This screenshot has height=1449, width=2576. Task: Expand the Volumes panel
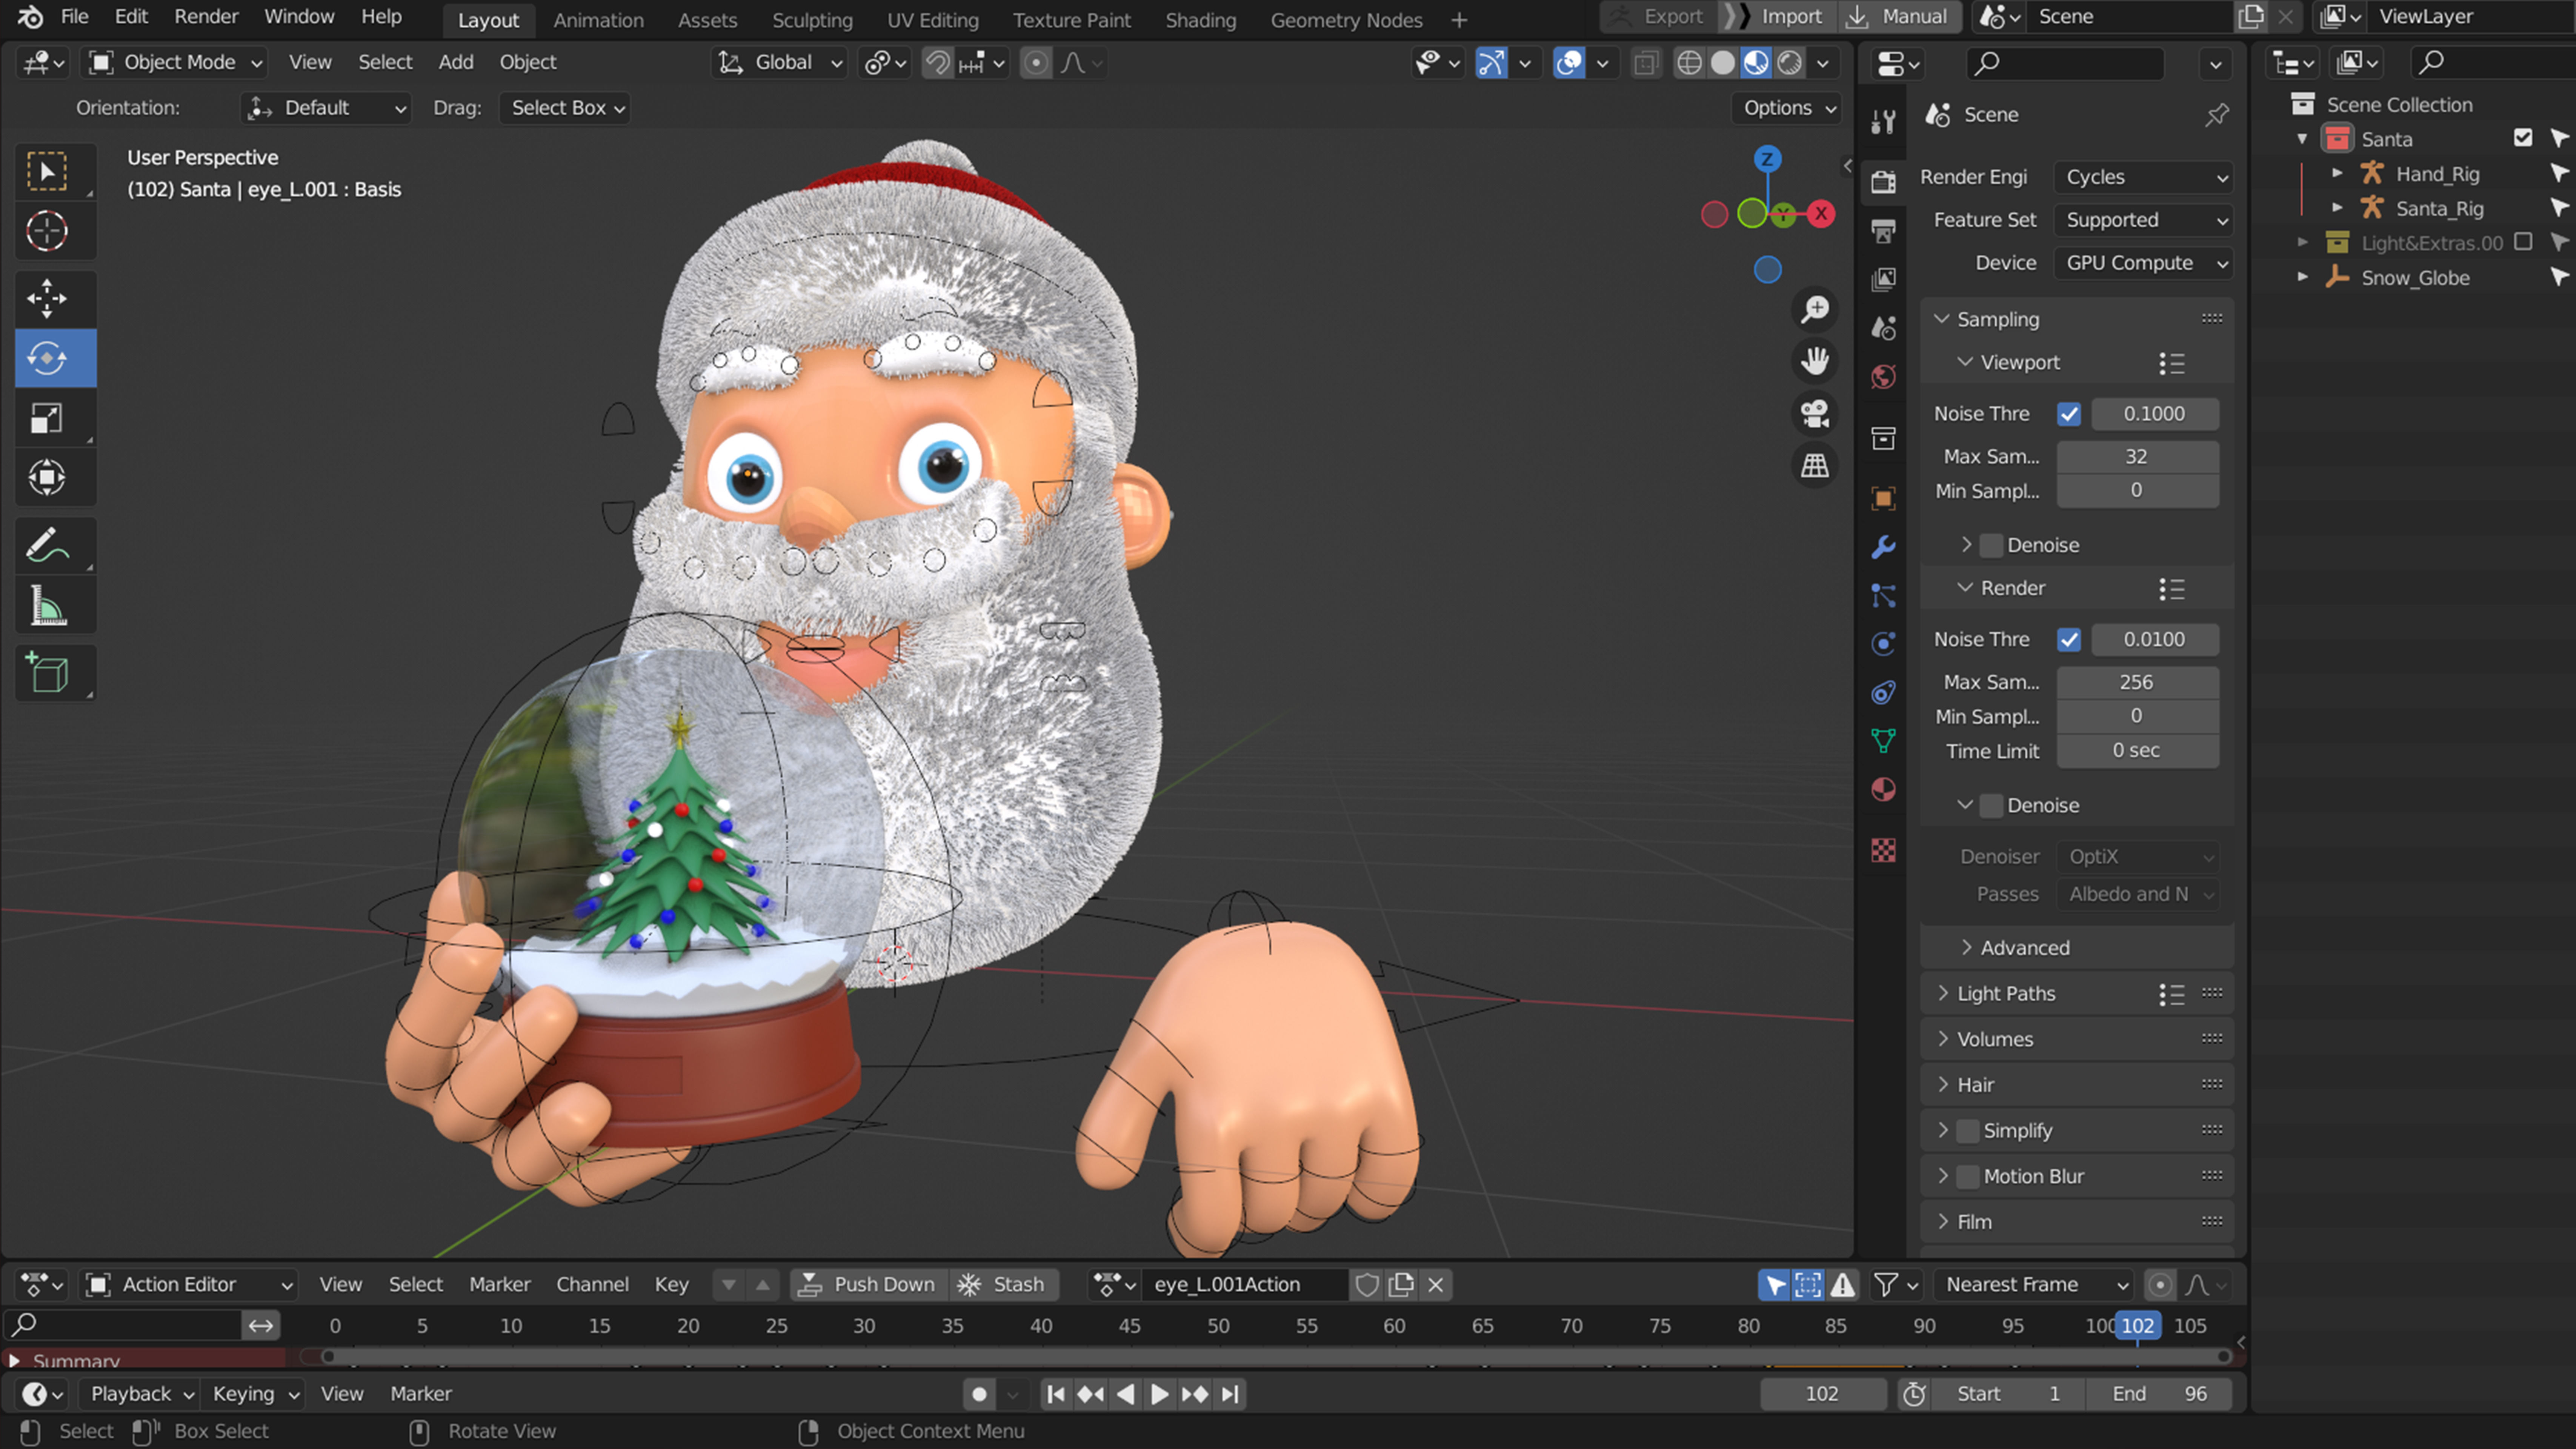[x=1994, y=1040]
